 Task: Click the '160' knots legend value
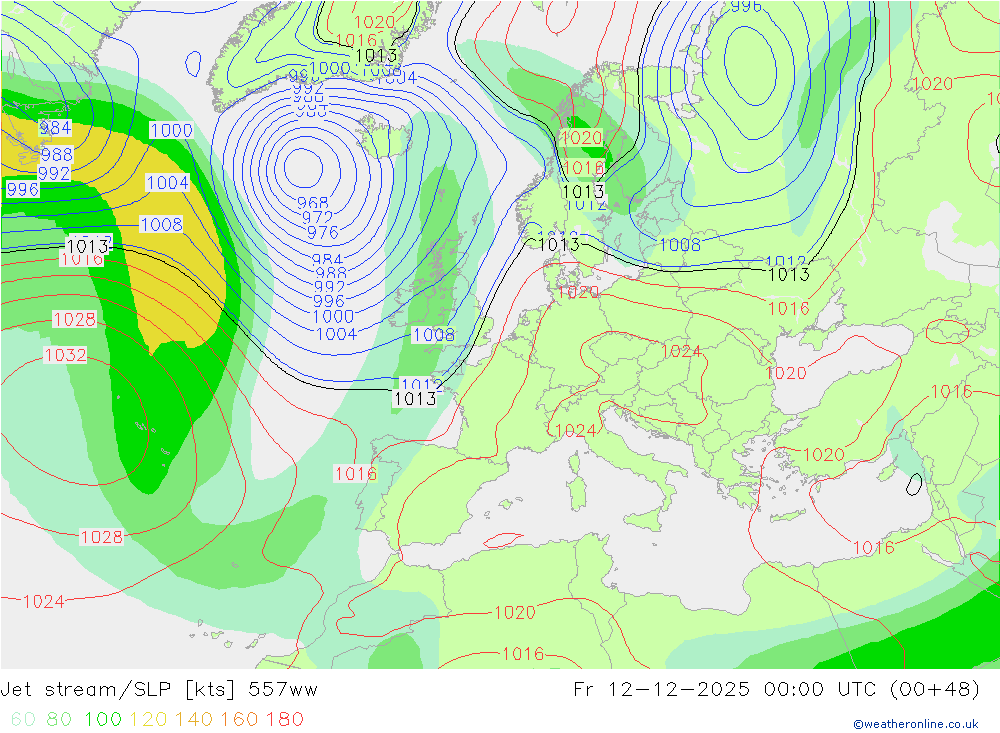point(239,719)
